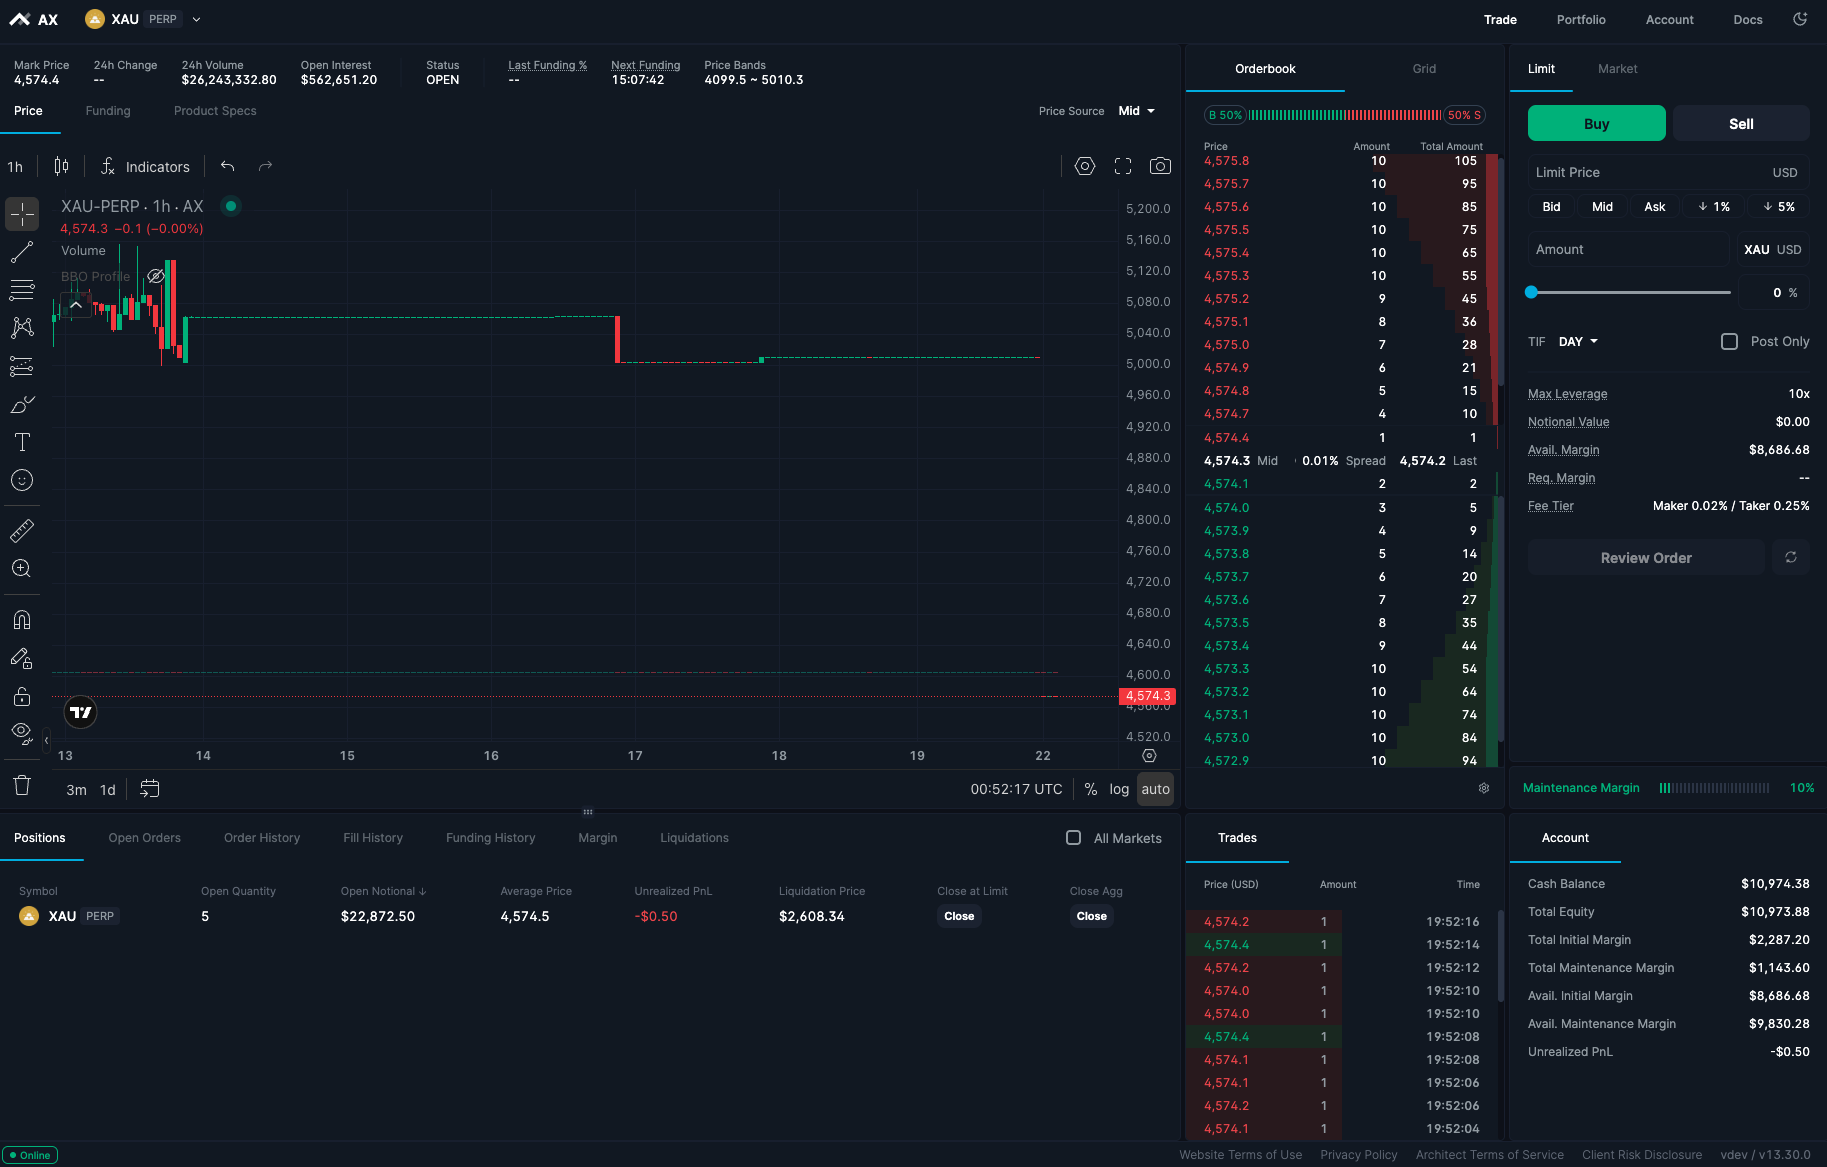The height and width of the screenshot is (1167, 1827).
Task: Check the All Markets checkbox
Action: click(x=1073, y=838)
